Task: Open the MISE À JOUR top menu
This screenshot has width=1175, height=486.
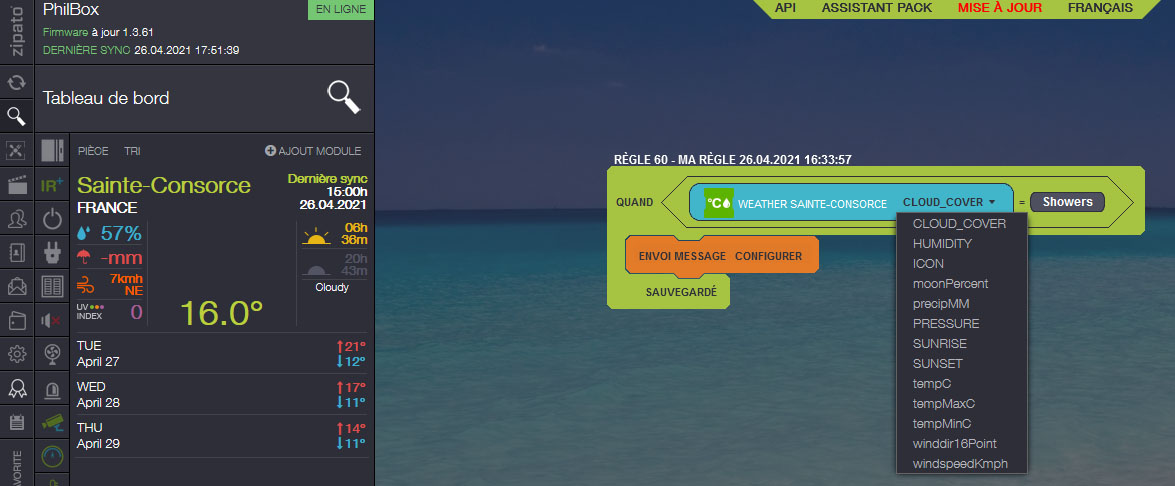Action: point(999,8)
